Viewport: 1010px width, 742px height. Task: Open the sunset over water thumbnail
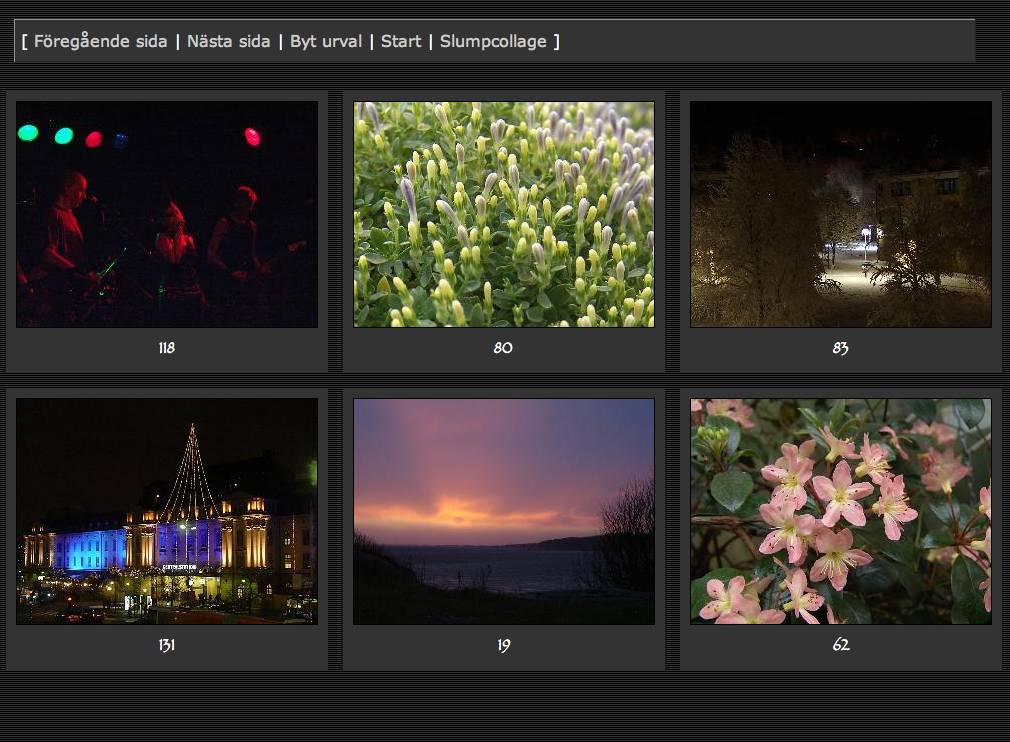pos(504,511)
